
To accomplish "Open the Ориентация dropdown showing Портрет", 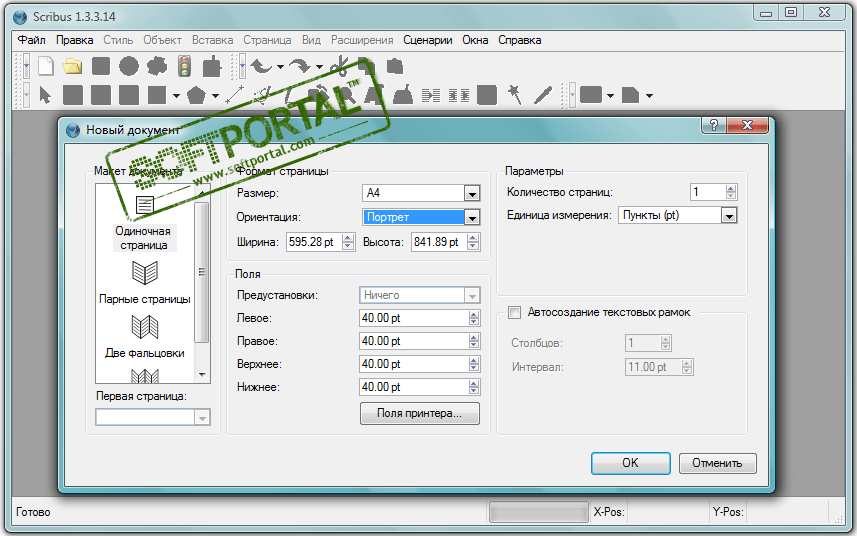I will [472, 217].
